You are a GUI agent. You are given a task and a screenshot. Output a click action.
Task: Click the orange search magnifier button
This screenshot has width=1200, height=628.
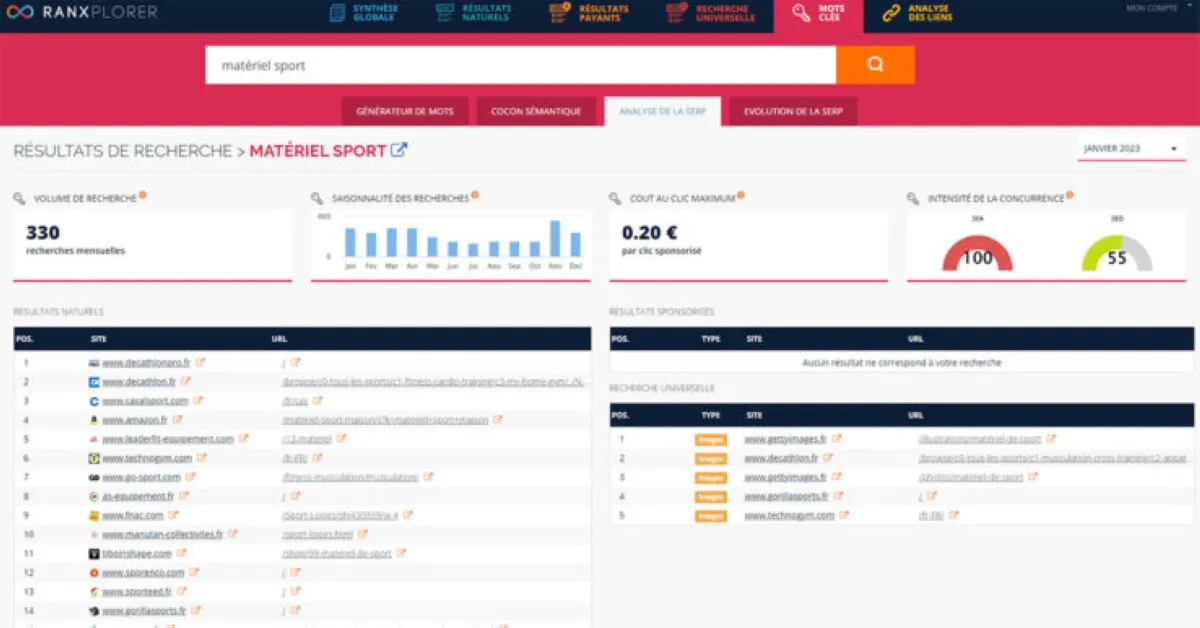[x=875, y=64]
